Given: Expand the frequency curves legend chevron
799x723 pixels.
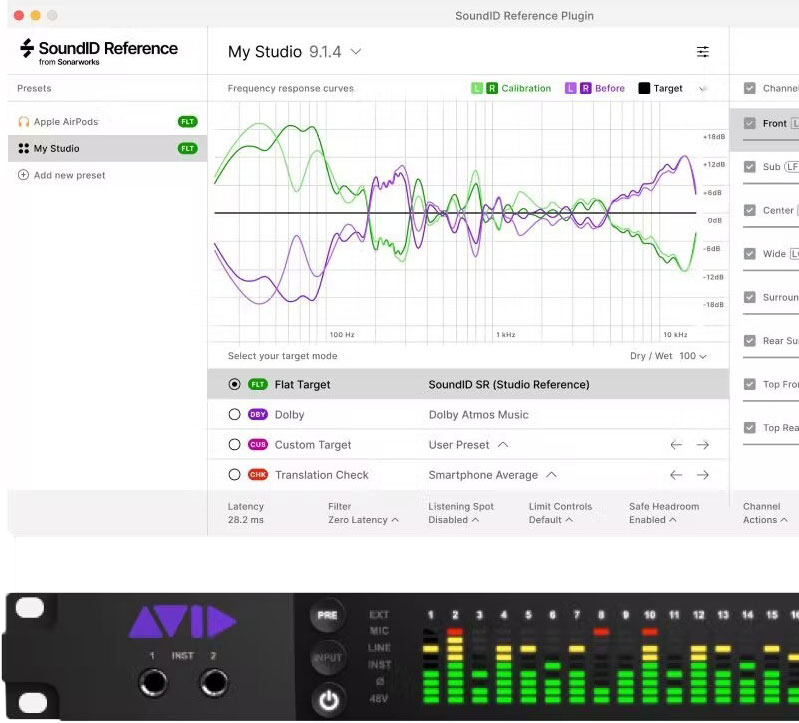Looking at the screenshot, I should (703, 89).
